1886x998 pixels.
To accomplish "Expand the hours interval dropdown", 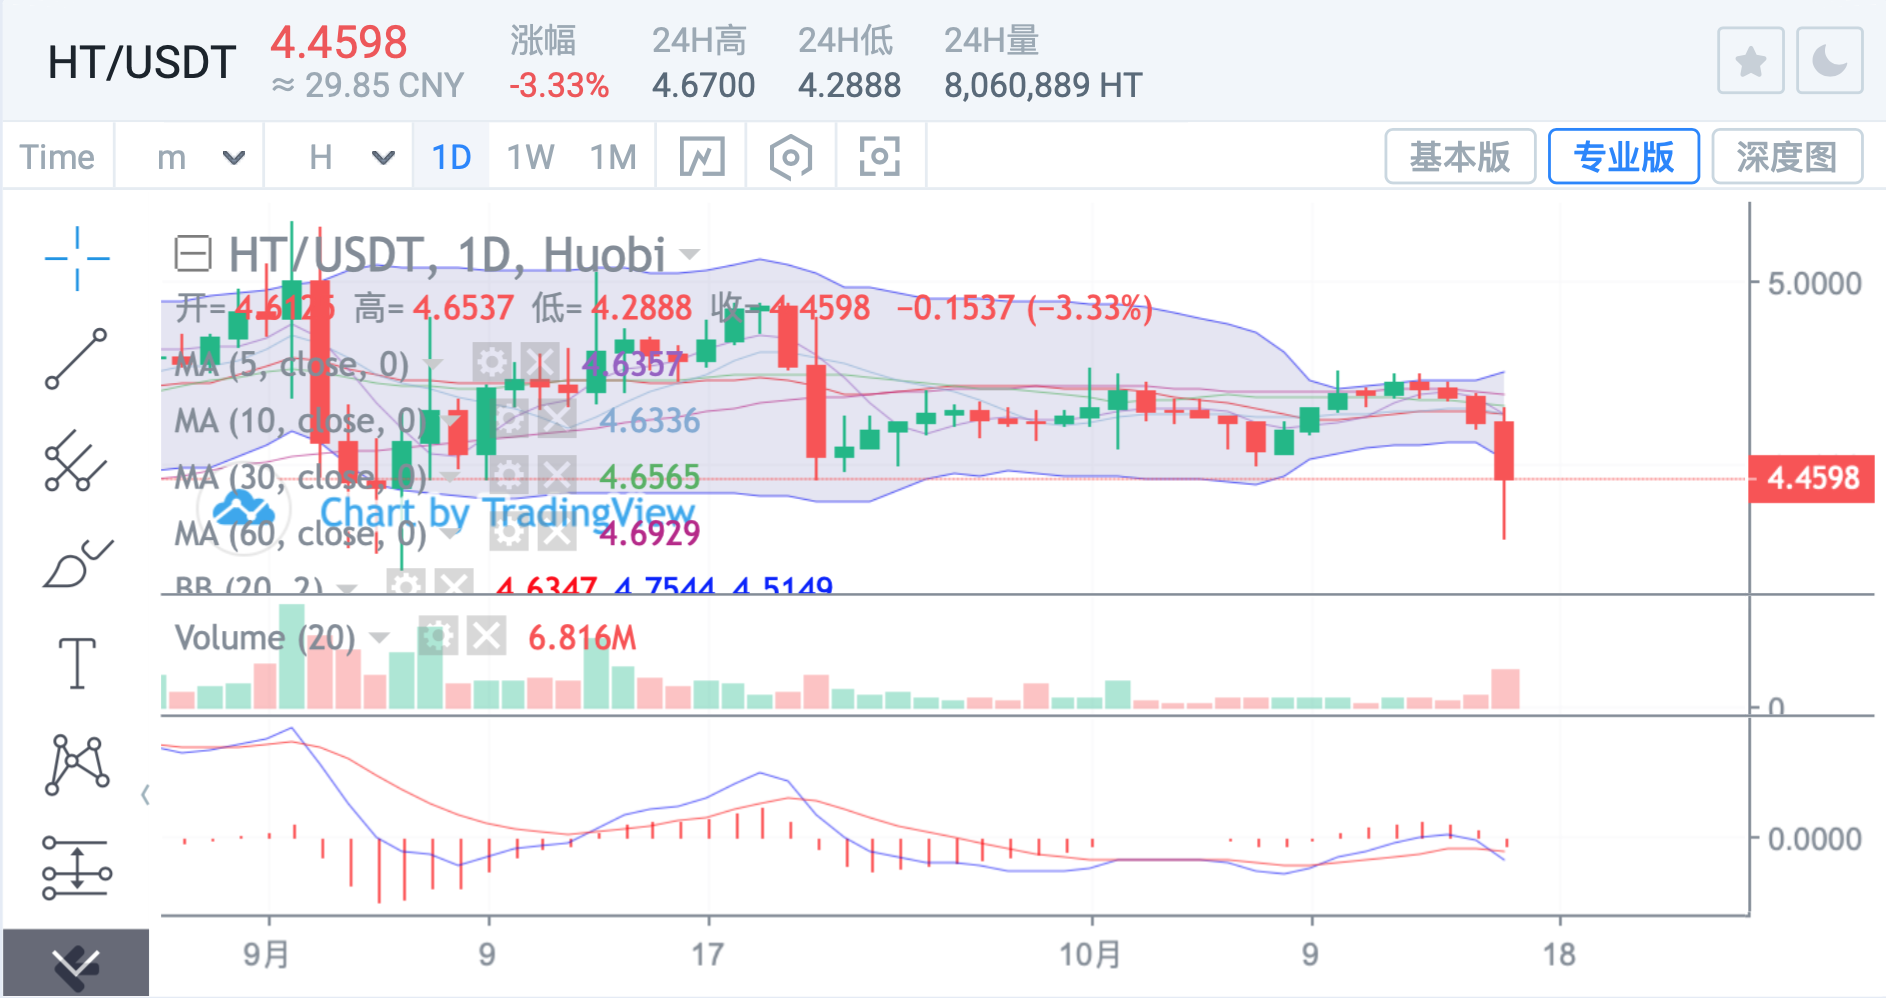I will [x=383, y=157].
